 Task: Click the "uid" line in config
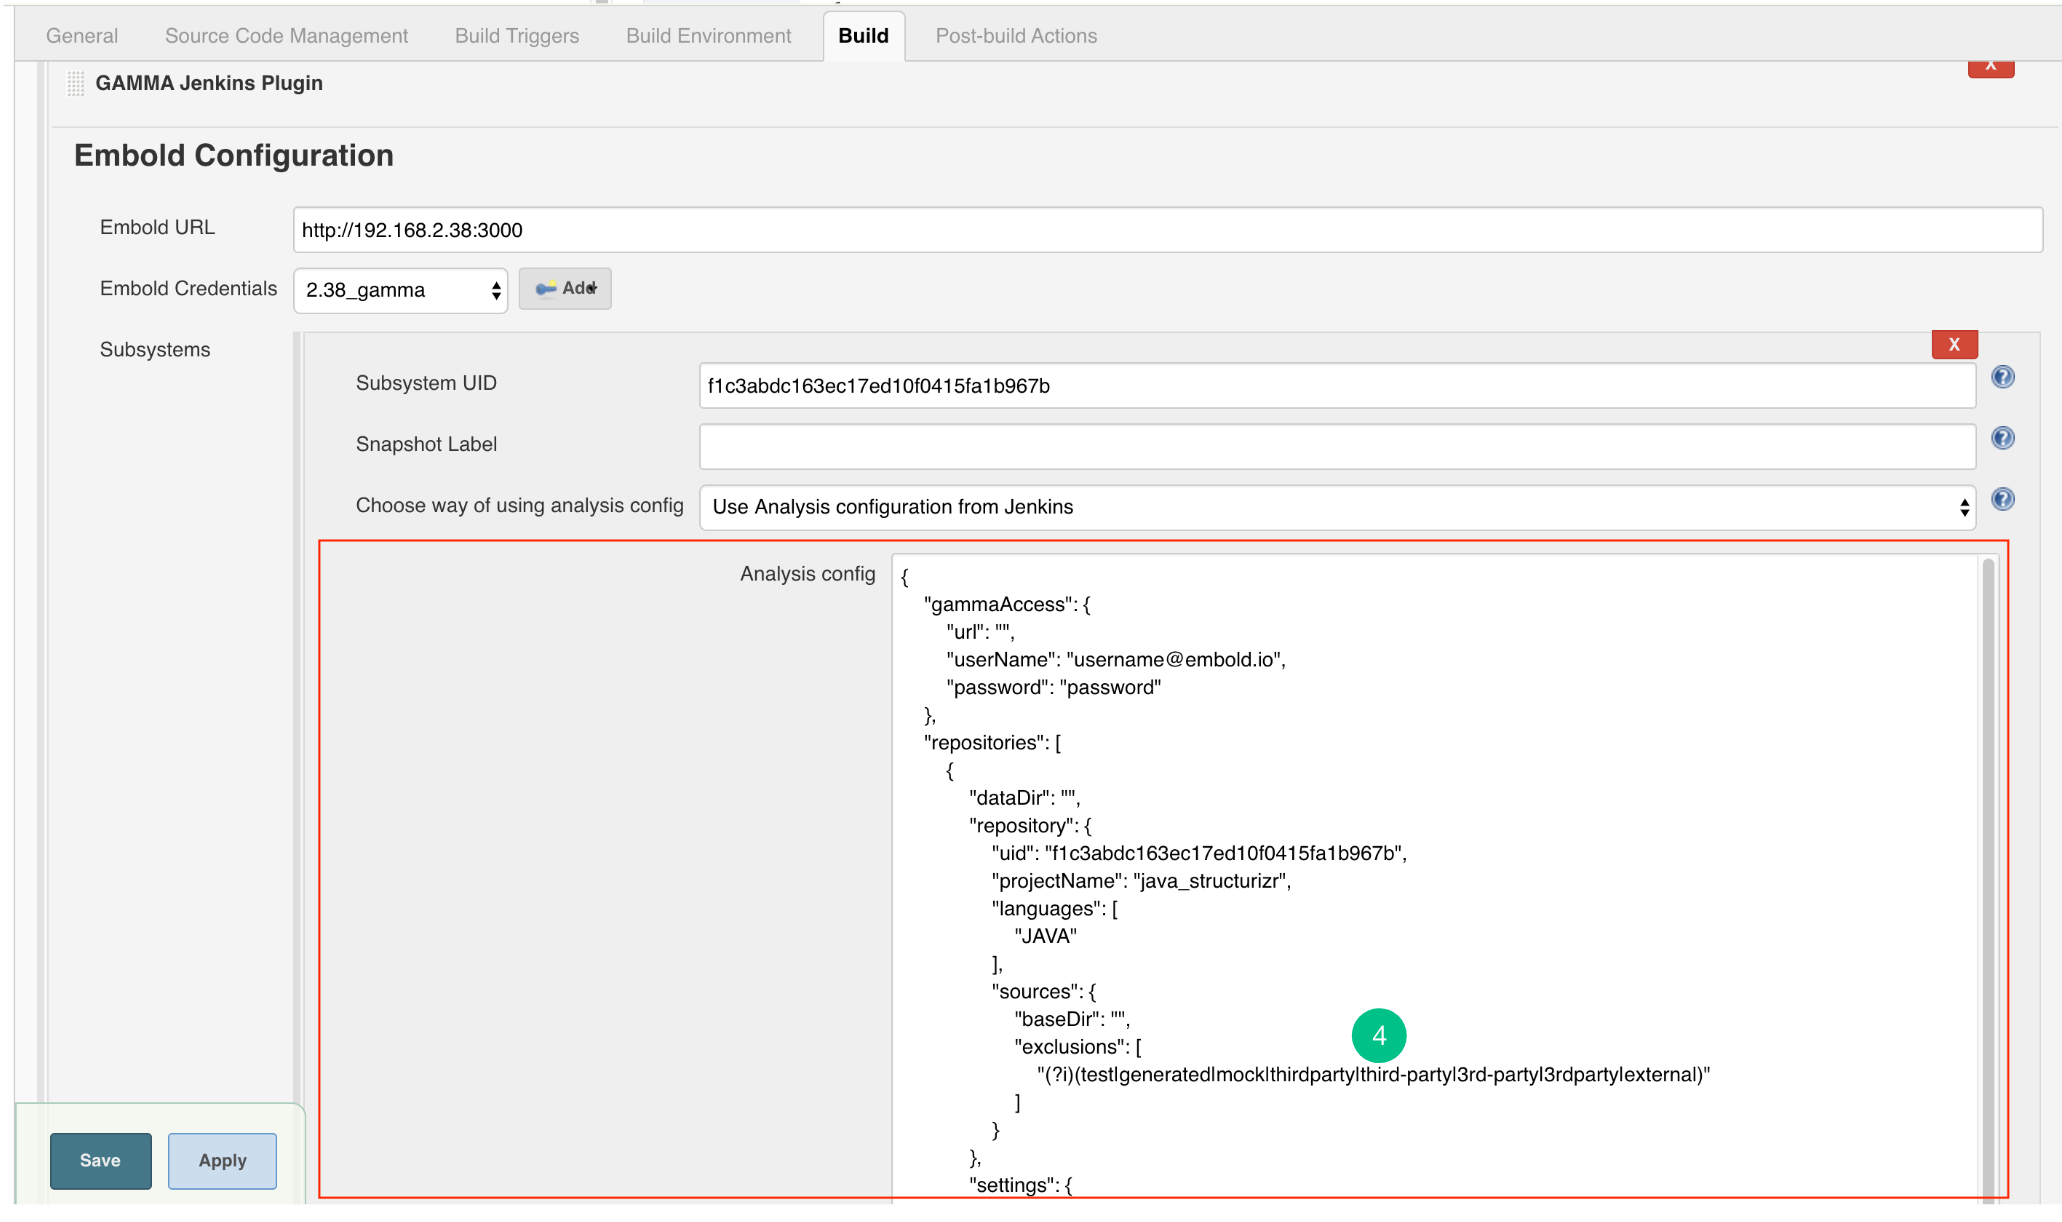pyautogui.click(x=1199, y=854)
